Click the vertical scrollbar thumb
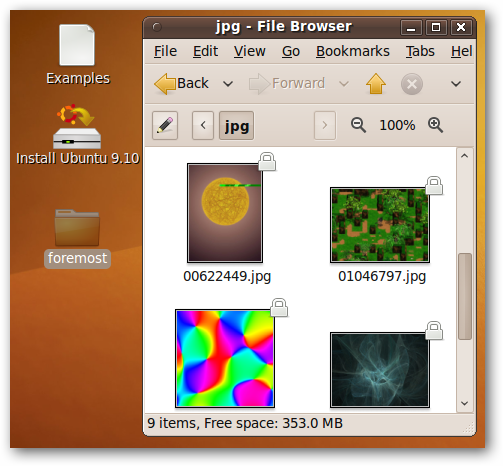Viewport: 503px width, 466px height. [x=465, y=296]
